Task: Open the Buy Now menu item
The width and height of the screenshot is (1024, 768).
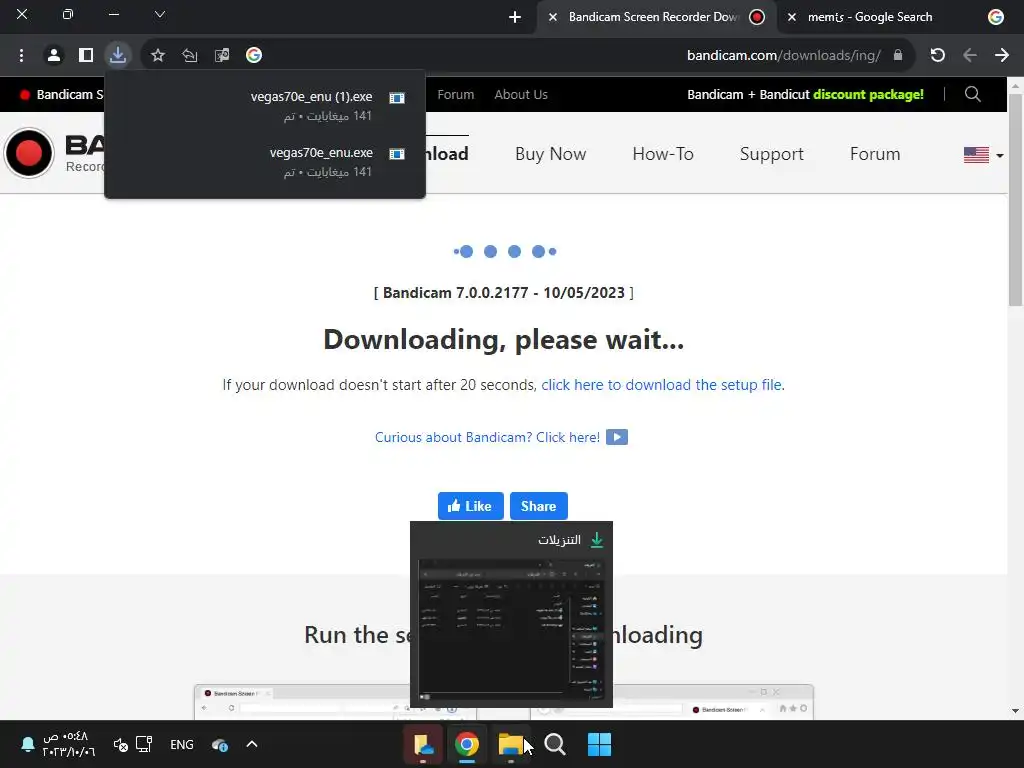Action: coord(551,154)
